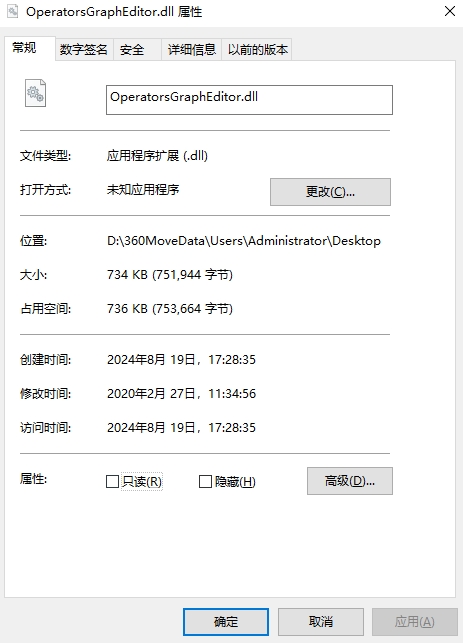This screenshot has width=463, height=643.
Task: Select the 详细信息 tab
Action: tap(192, 50)
